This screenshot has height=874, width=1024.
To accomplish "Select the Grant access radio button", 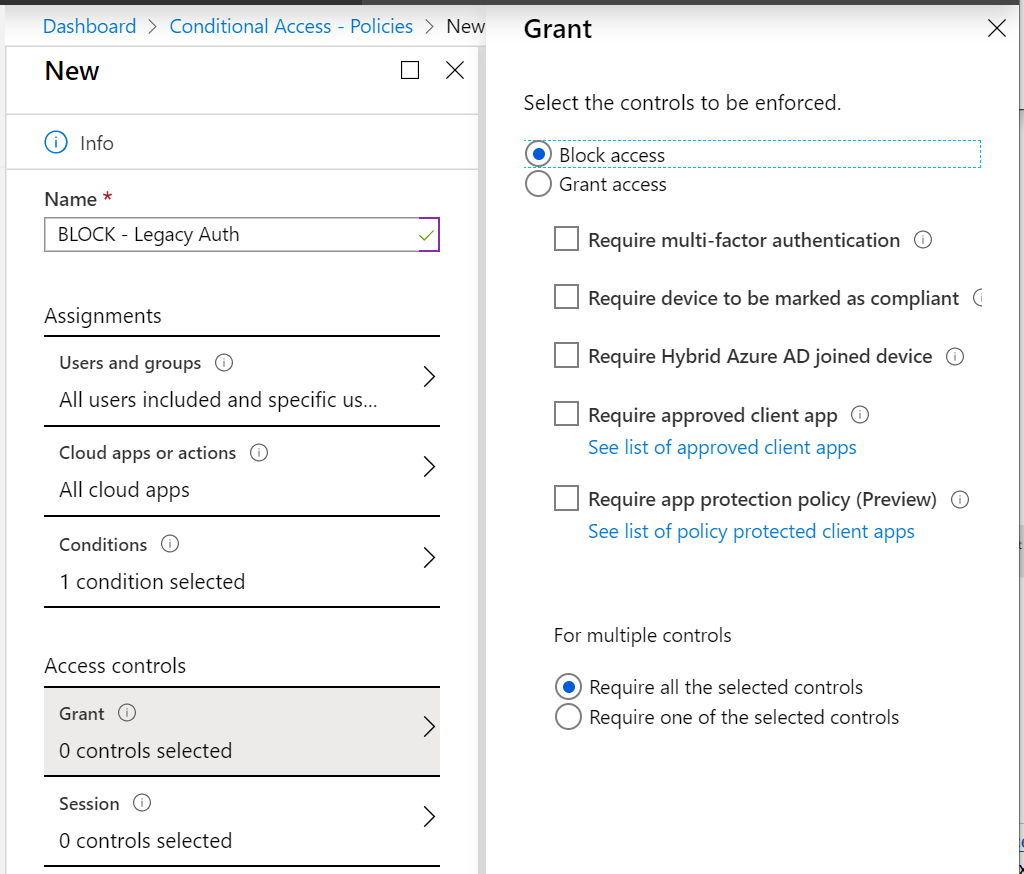I will [539, 184].
